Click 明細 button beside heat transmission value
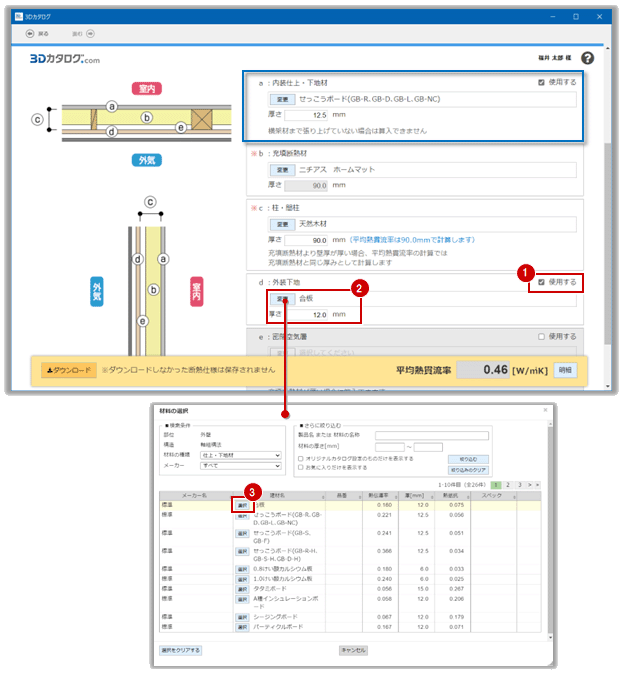 point(565,370)
